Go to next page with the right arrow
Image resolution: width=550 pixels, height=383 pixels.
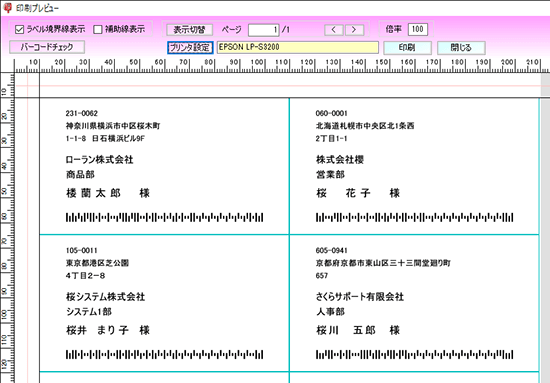pos(354,30)
